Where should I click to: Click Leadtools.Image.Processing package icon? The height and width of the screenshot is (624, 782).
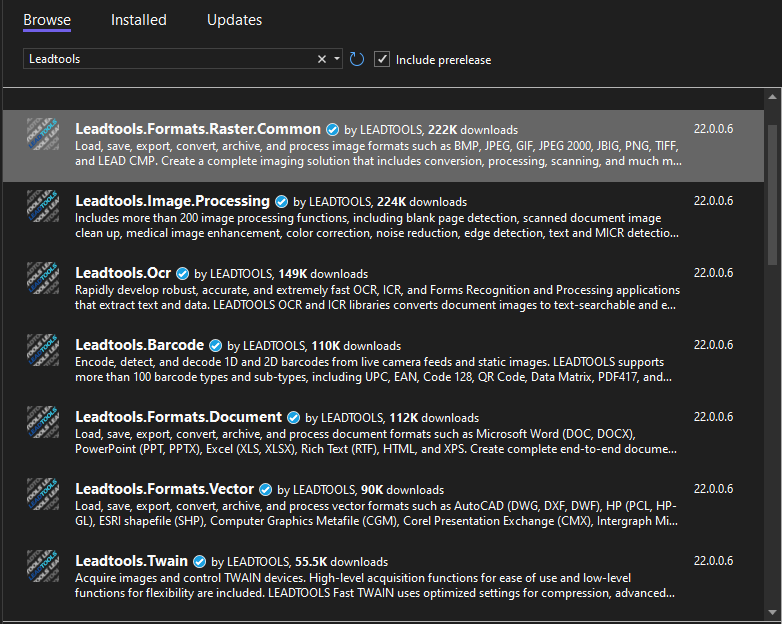coord(43,206)
